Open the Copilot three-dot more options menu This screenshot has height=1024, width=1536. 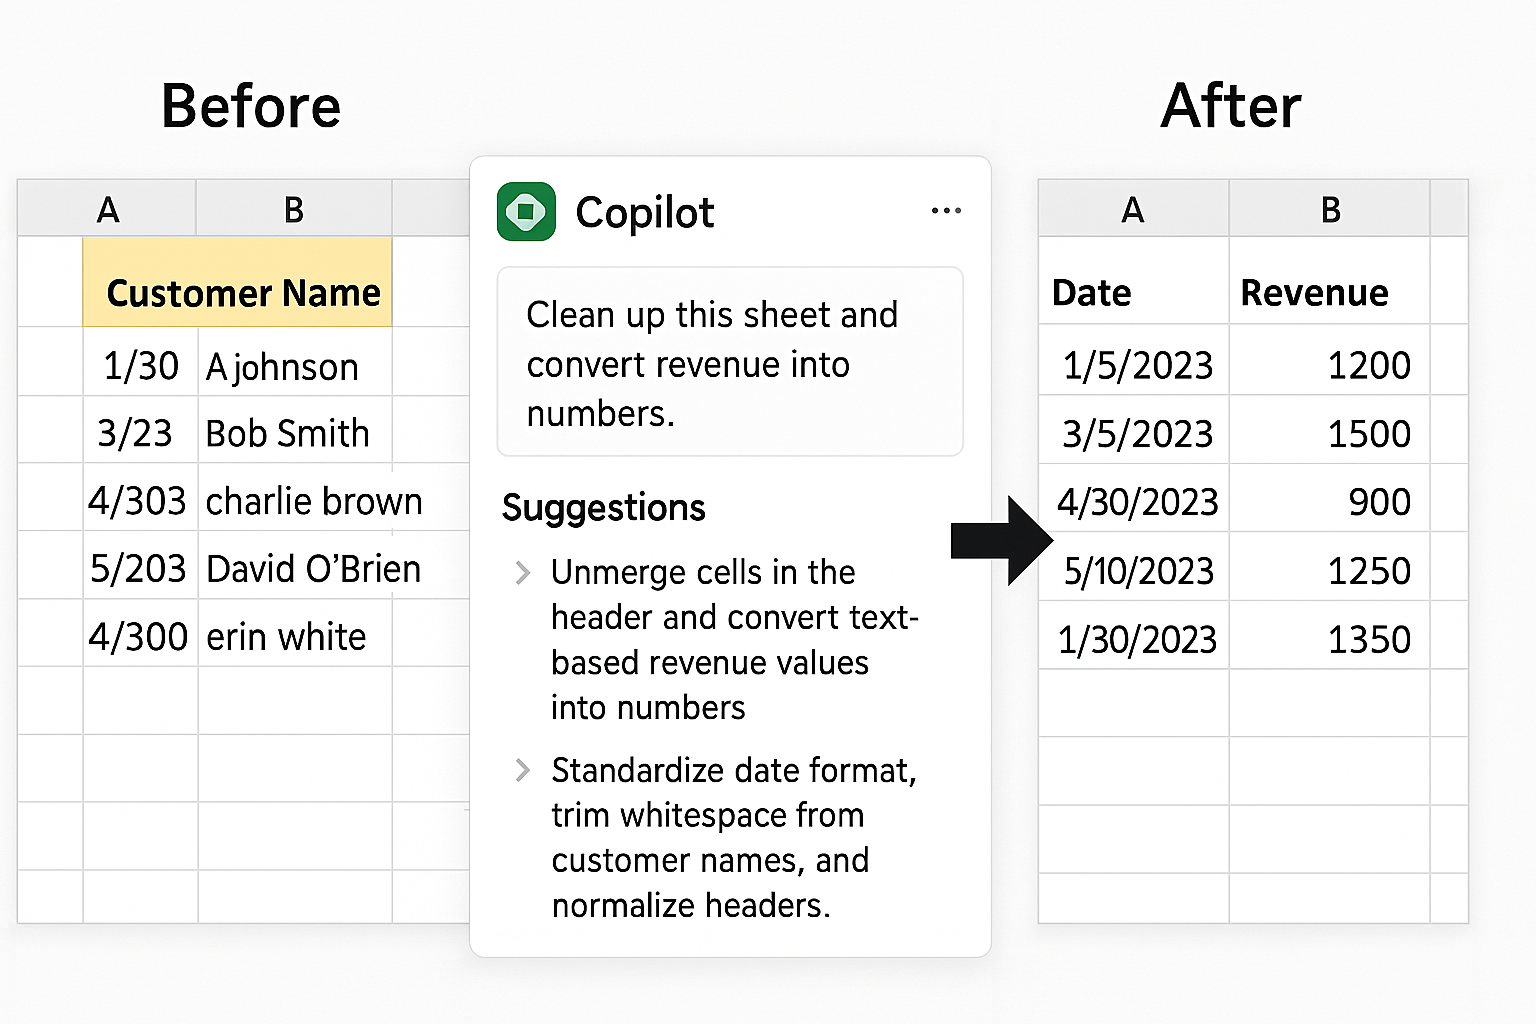point(946,211)
